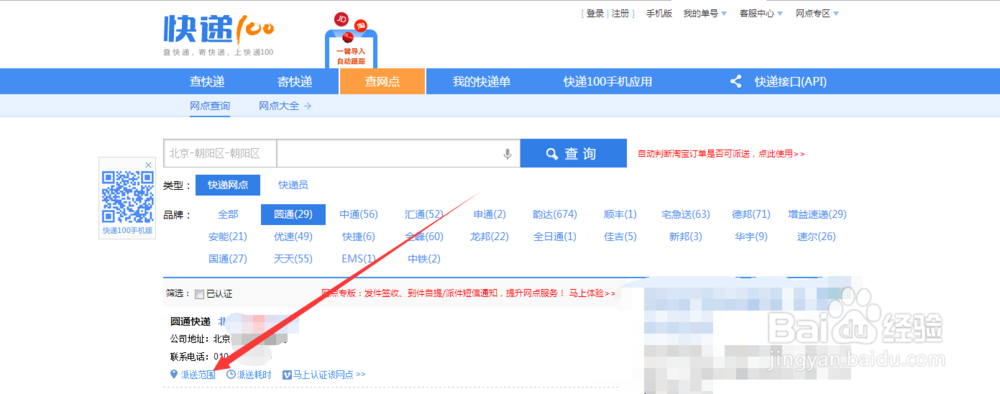This screenshot has height=394, width=1000.
Task: Click the 圆通快递 outlet name
Action: click(x=190, y=321)
